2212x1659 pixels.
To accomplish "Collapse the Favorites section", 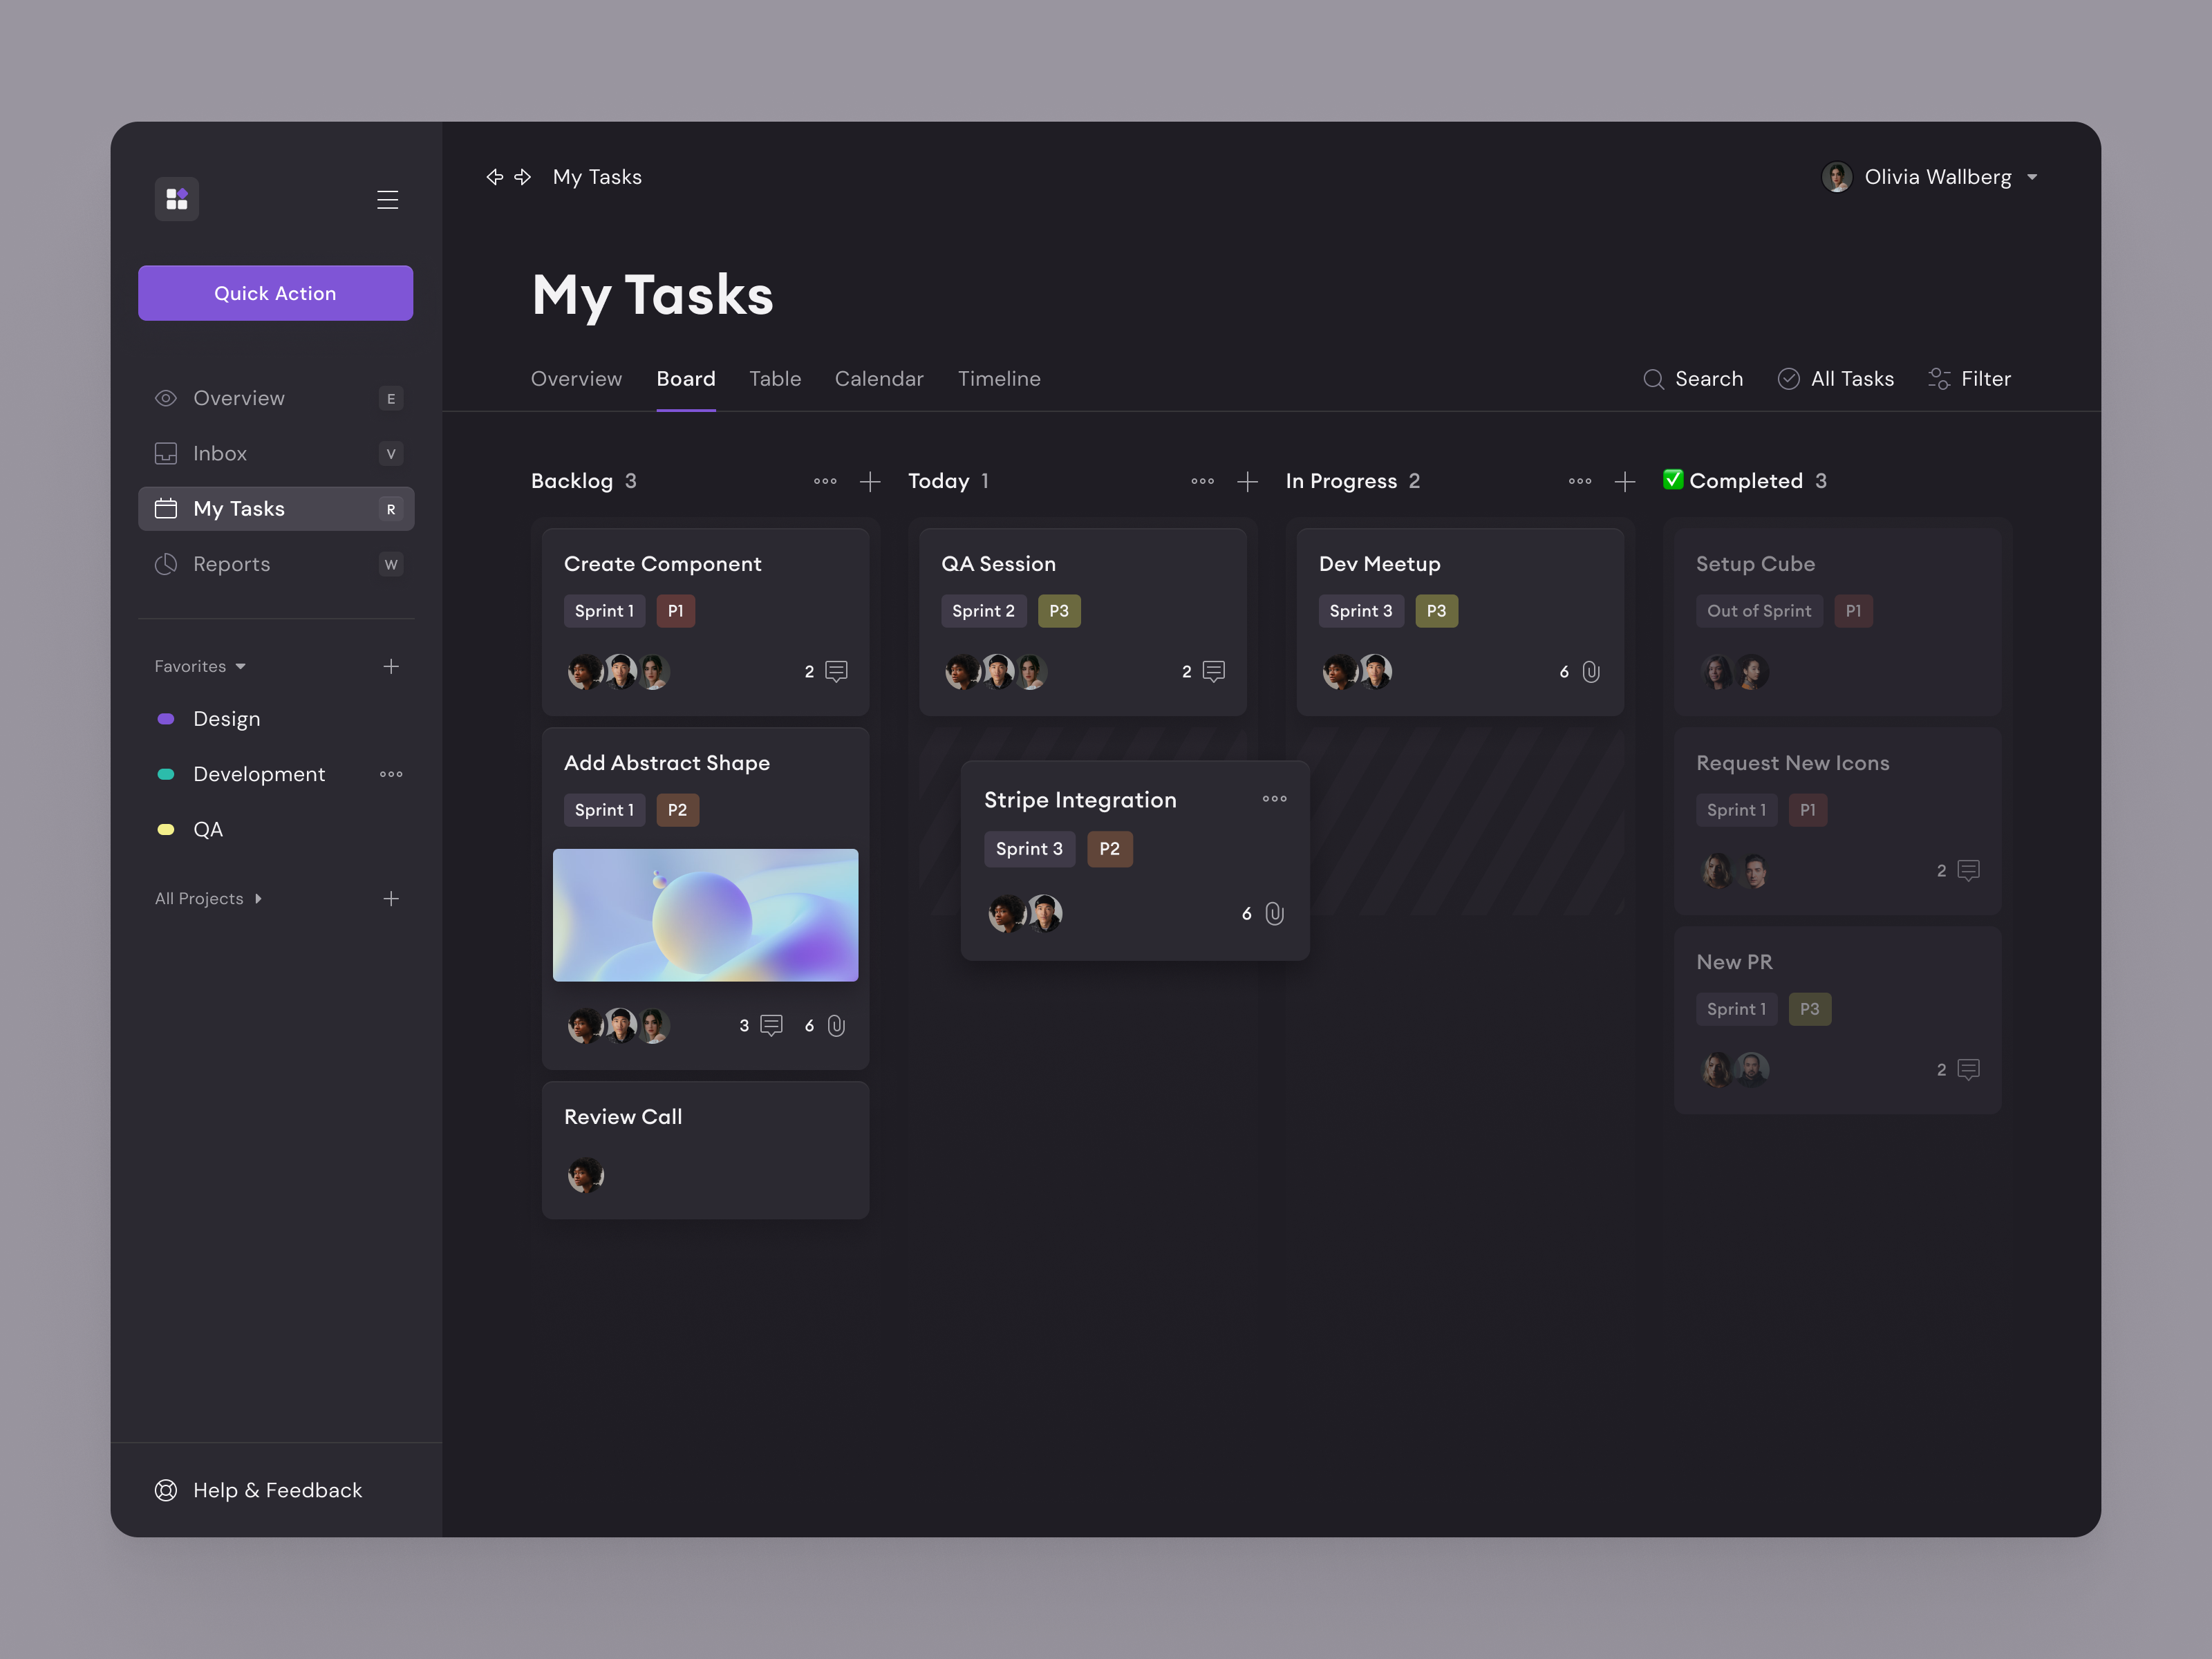I will 240,666.
